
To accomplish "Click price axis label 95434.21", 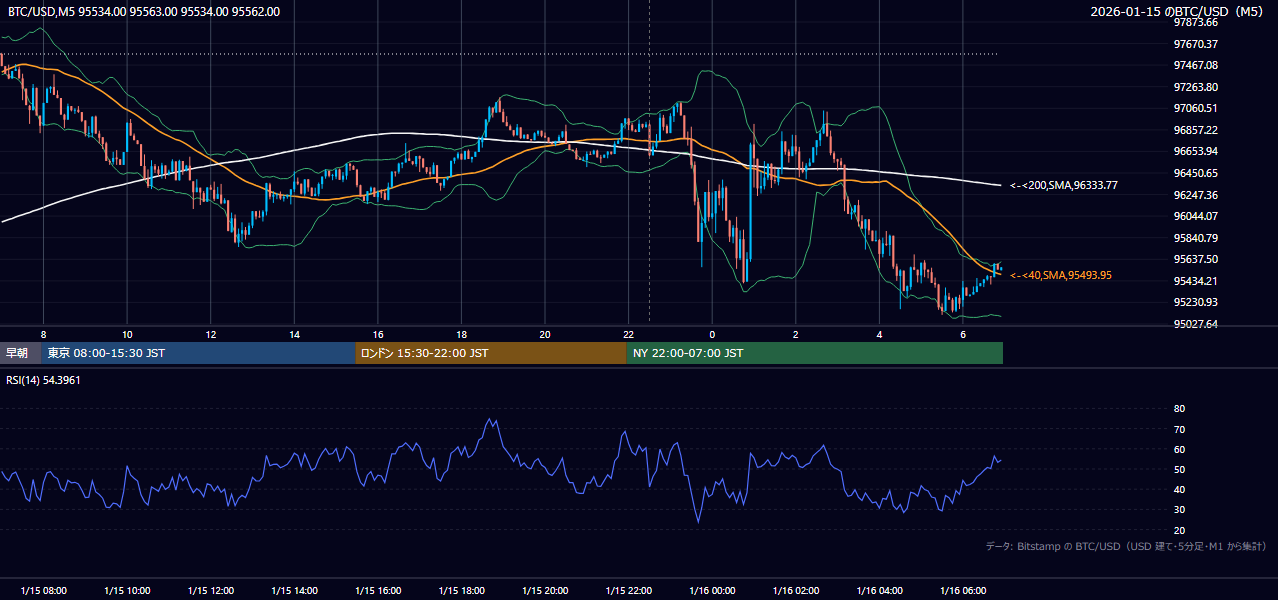I will 1195,281.
